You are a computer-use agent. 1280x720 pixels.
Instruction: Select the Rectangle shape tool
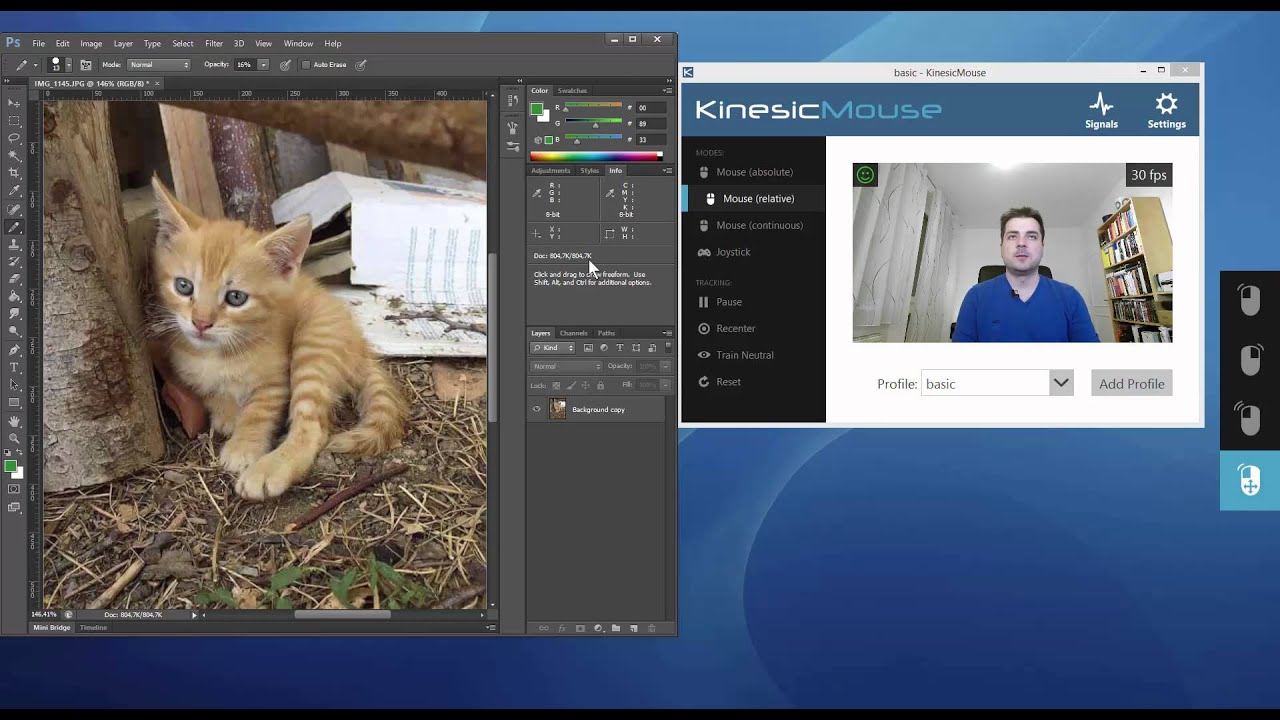tap(14, 402)
